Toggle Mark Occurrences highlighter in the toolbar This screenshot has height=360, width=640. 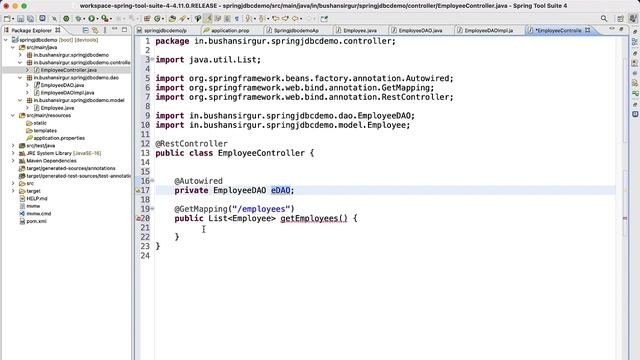pos(208,19)
